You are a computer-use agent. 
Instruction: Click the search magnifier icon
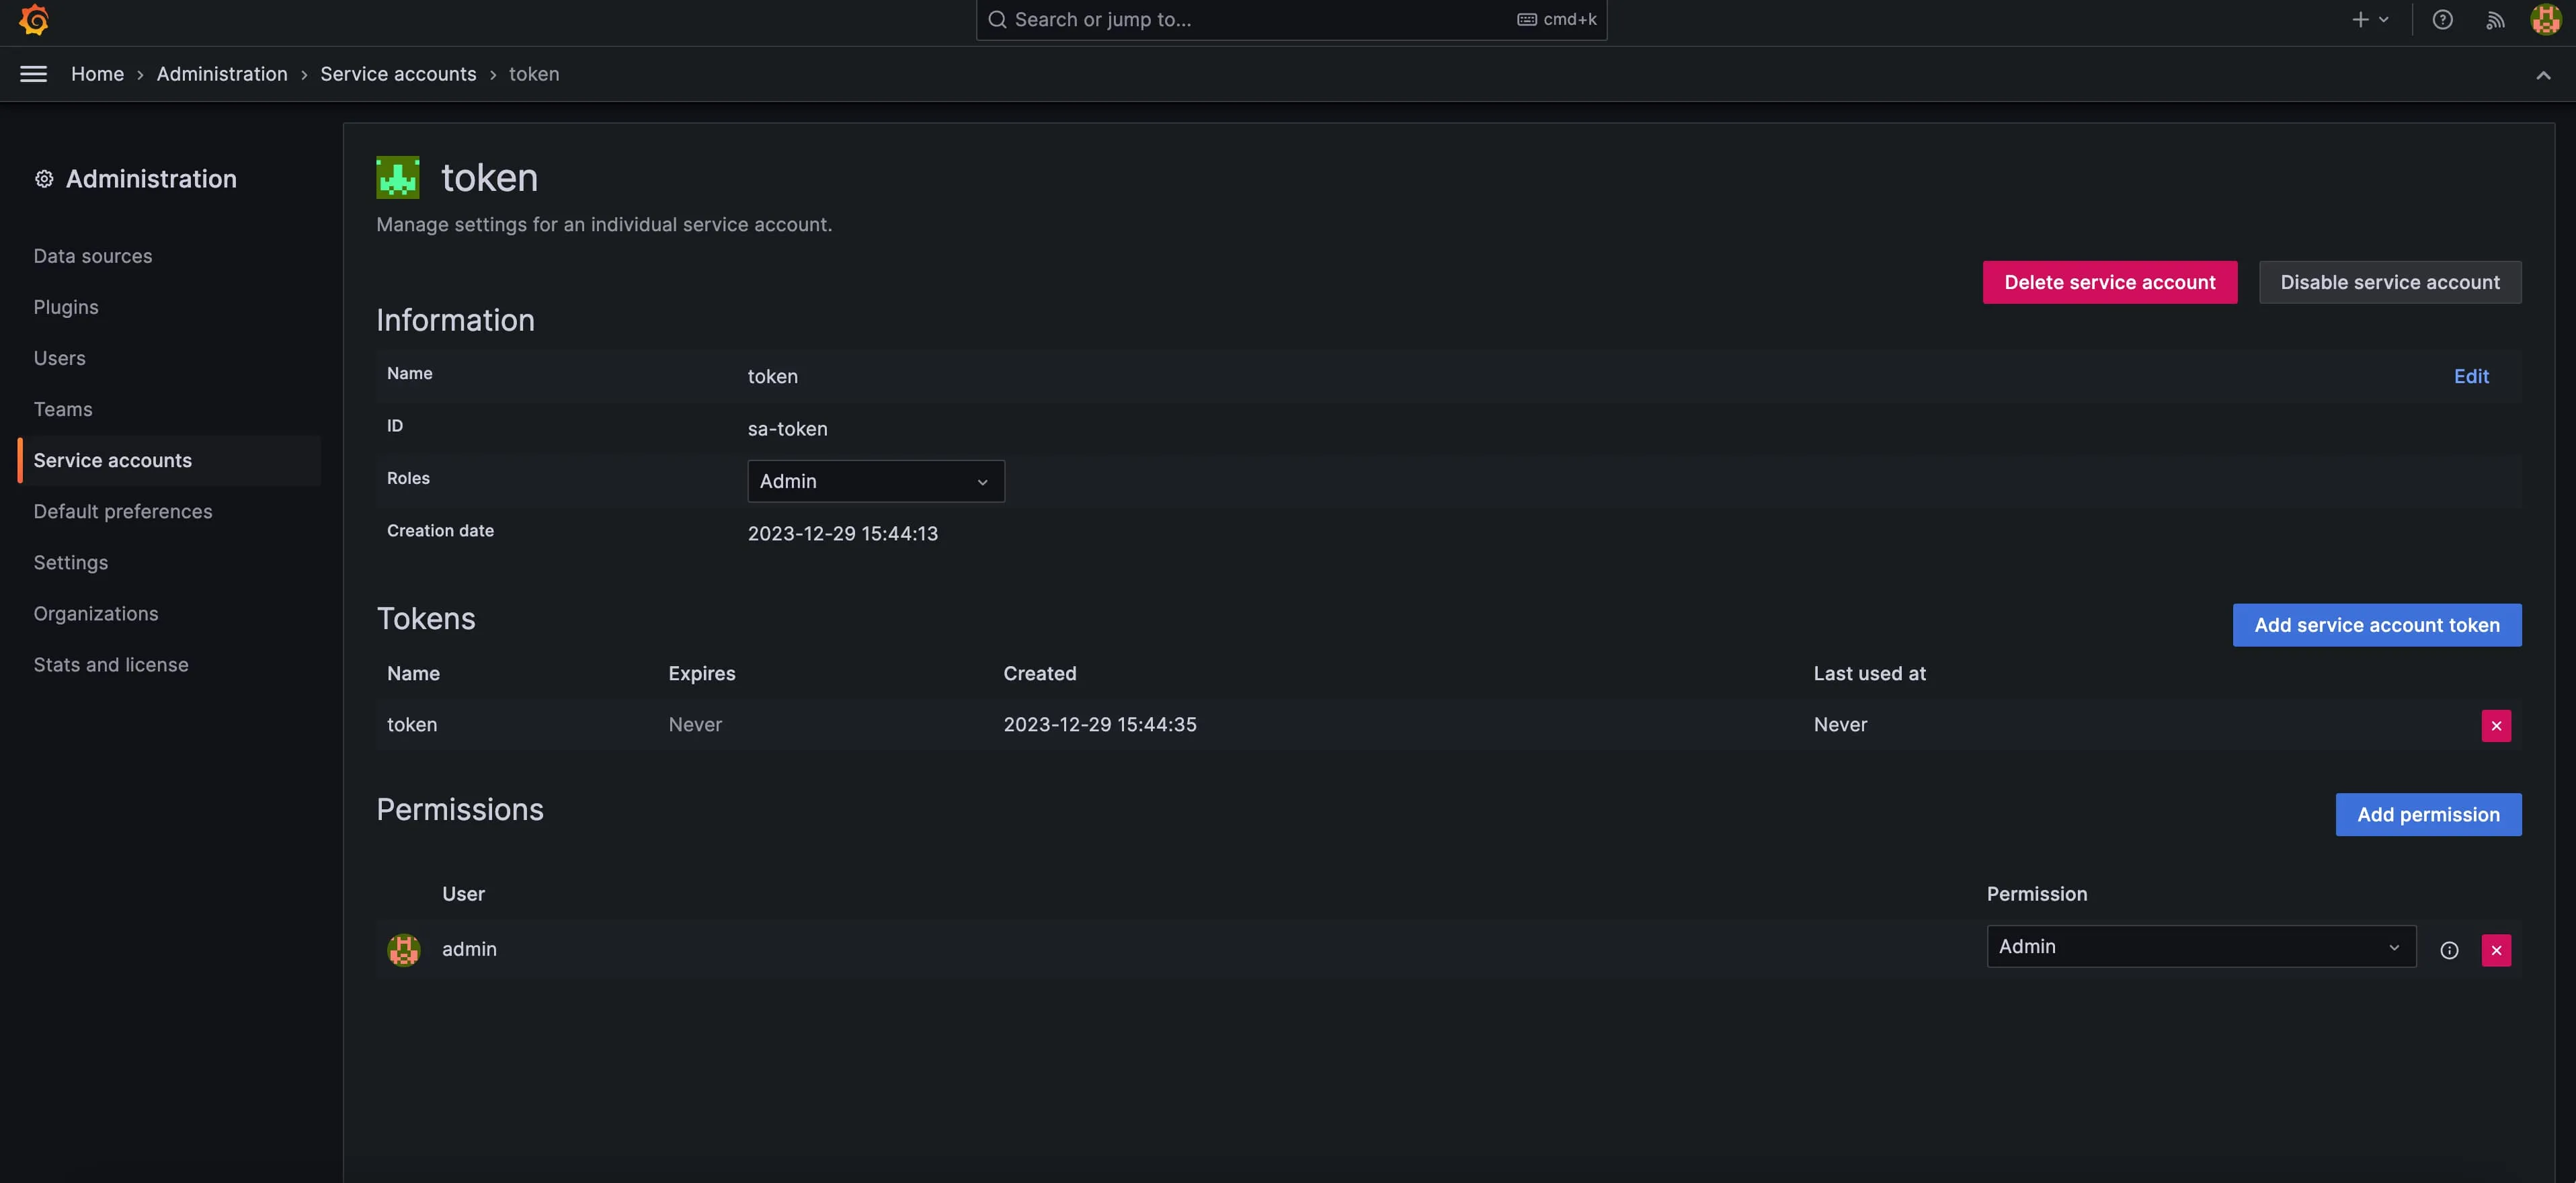point(997,20)
